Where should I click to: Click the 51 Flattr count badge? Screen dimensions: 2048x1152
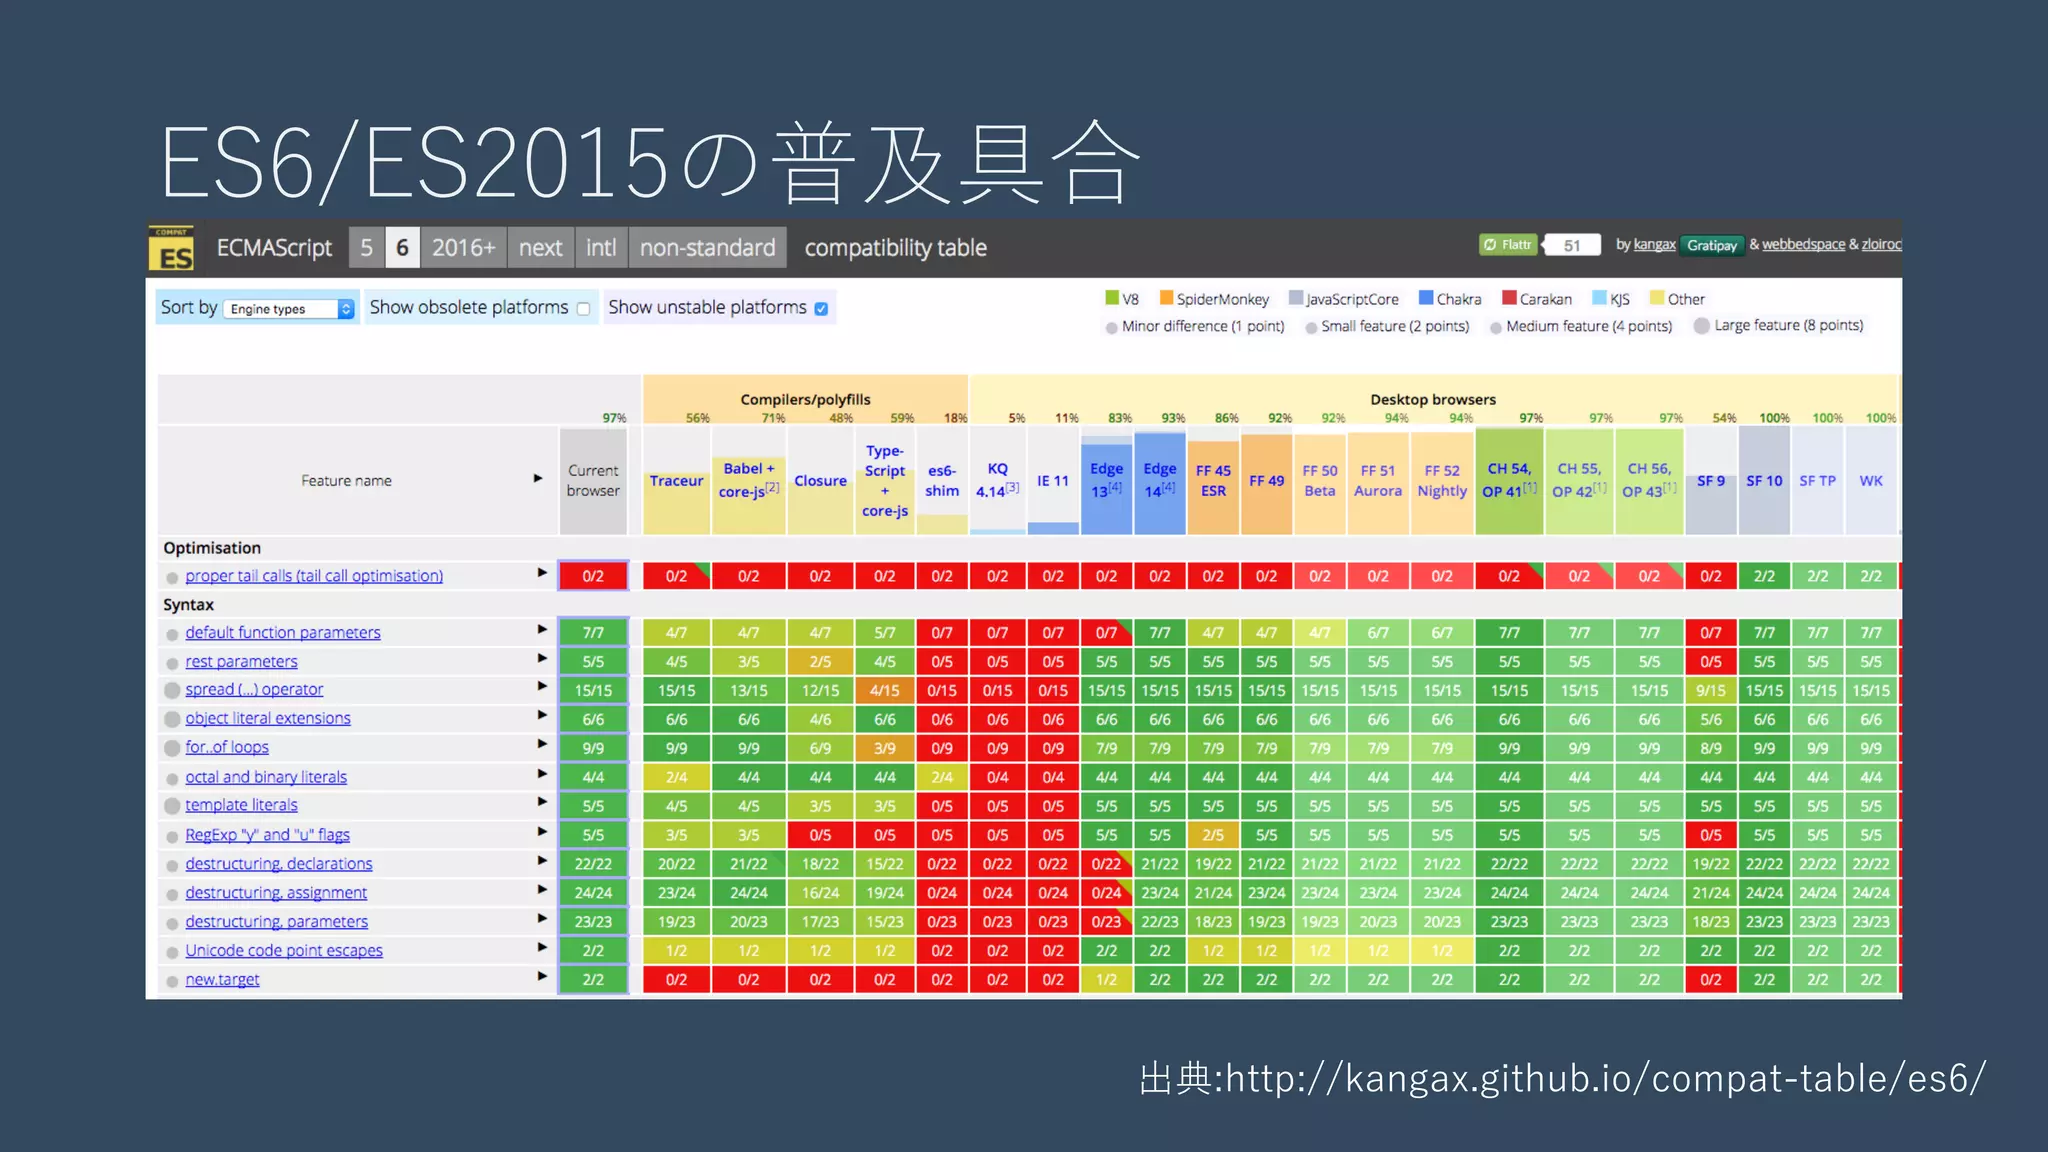(x=1572, y=245)
